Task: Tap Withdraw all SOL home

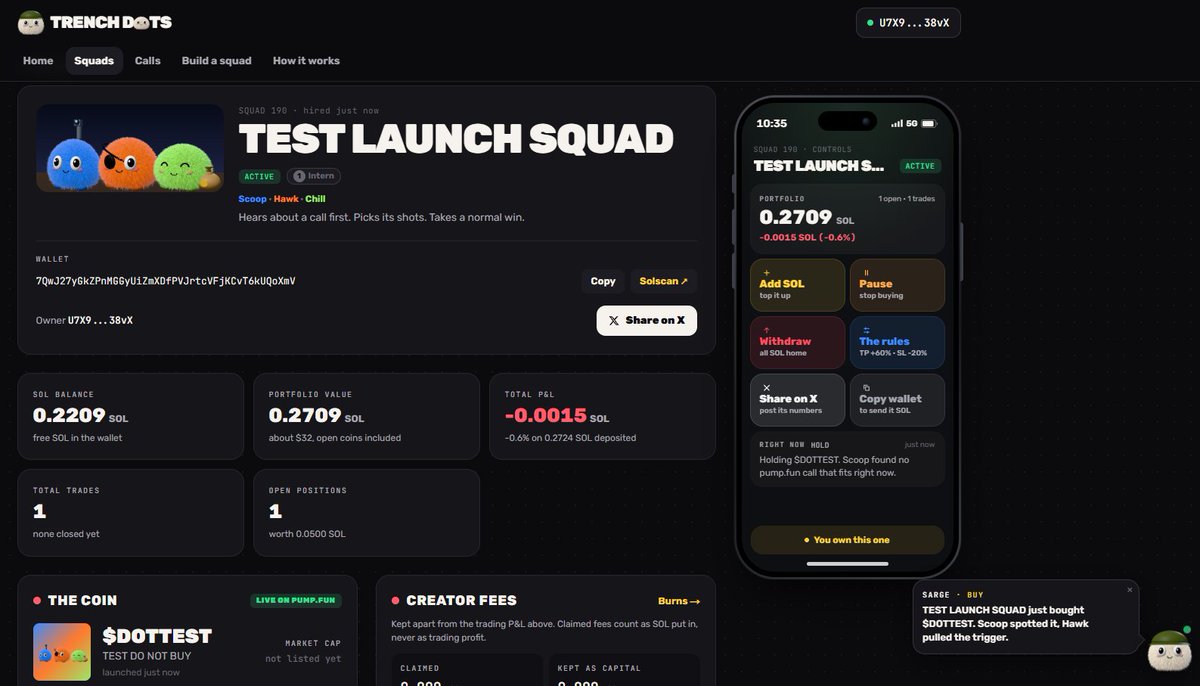Action: coord(798,342)
